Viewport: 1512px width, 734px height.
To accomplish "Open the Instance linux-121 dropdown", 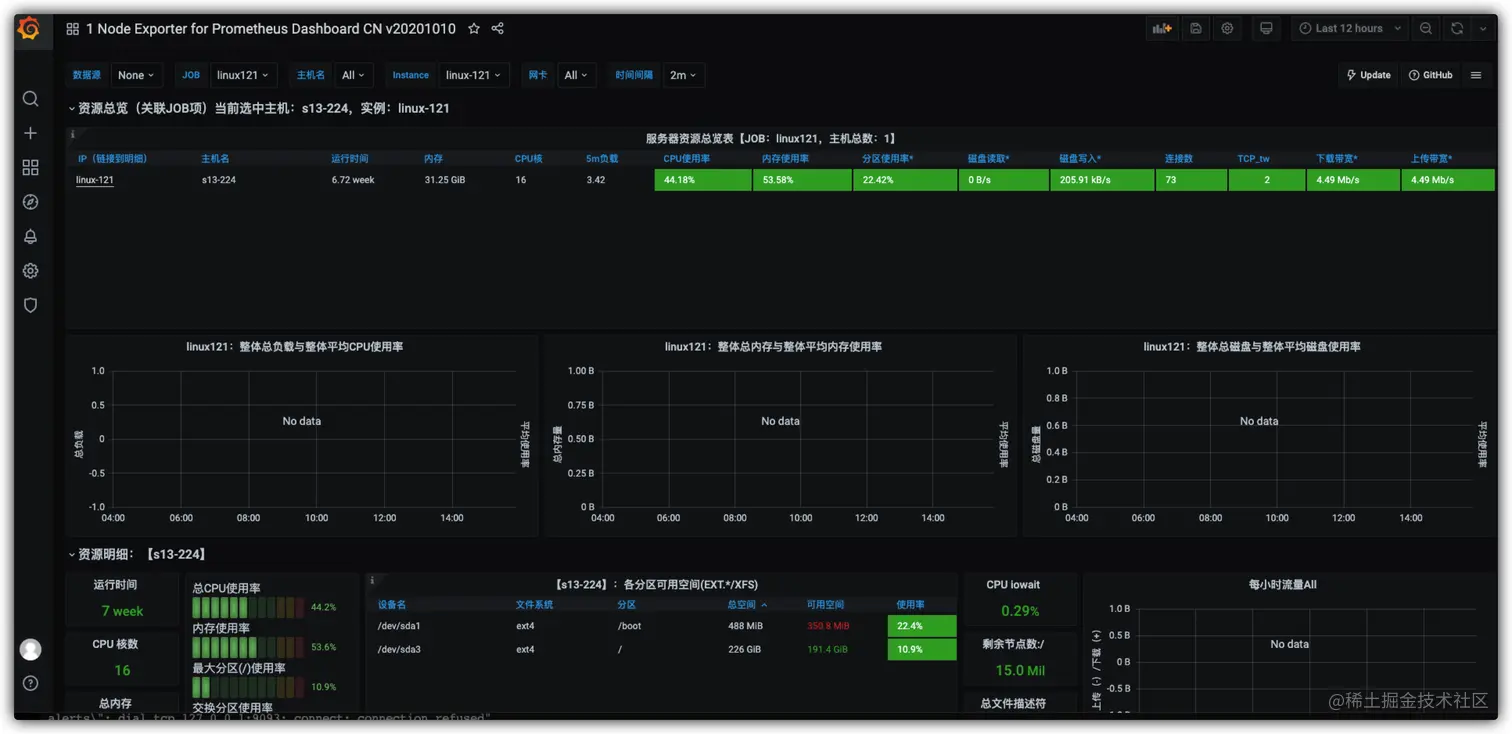I will (x=473, y=75).
